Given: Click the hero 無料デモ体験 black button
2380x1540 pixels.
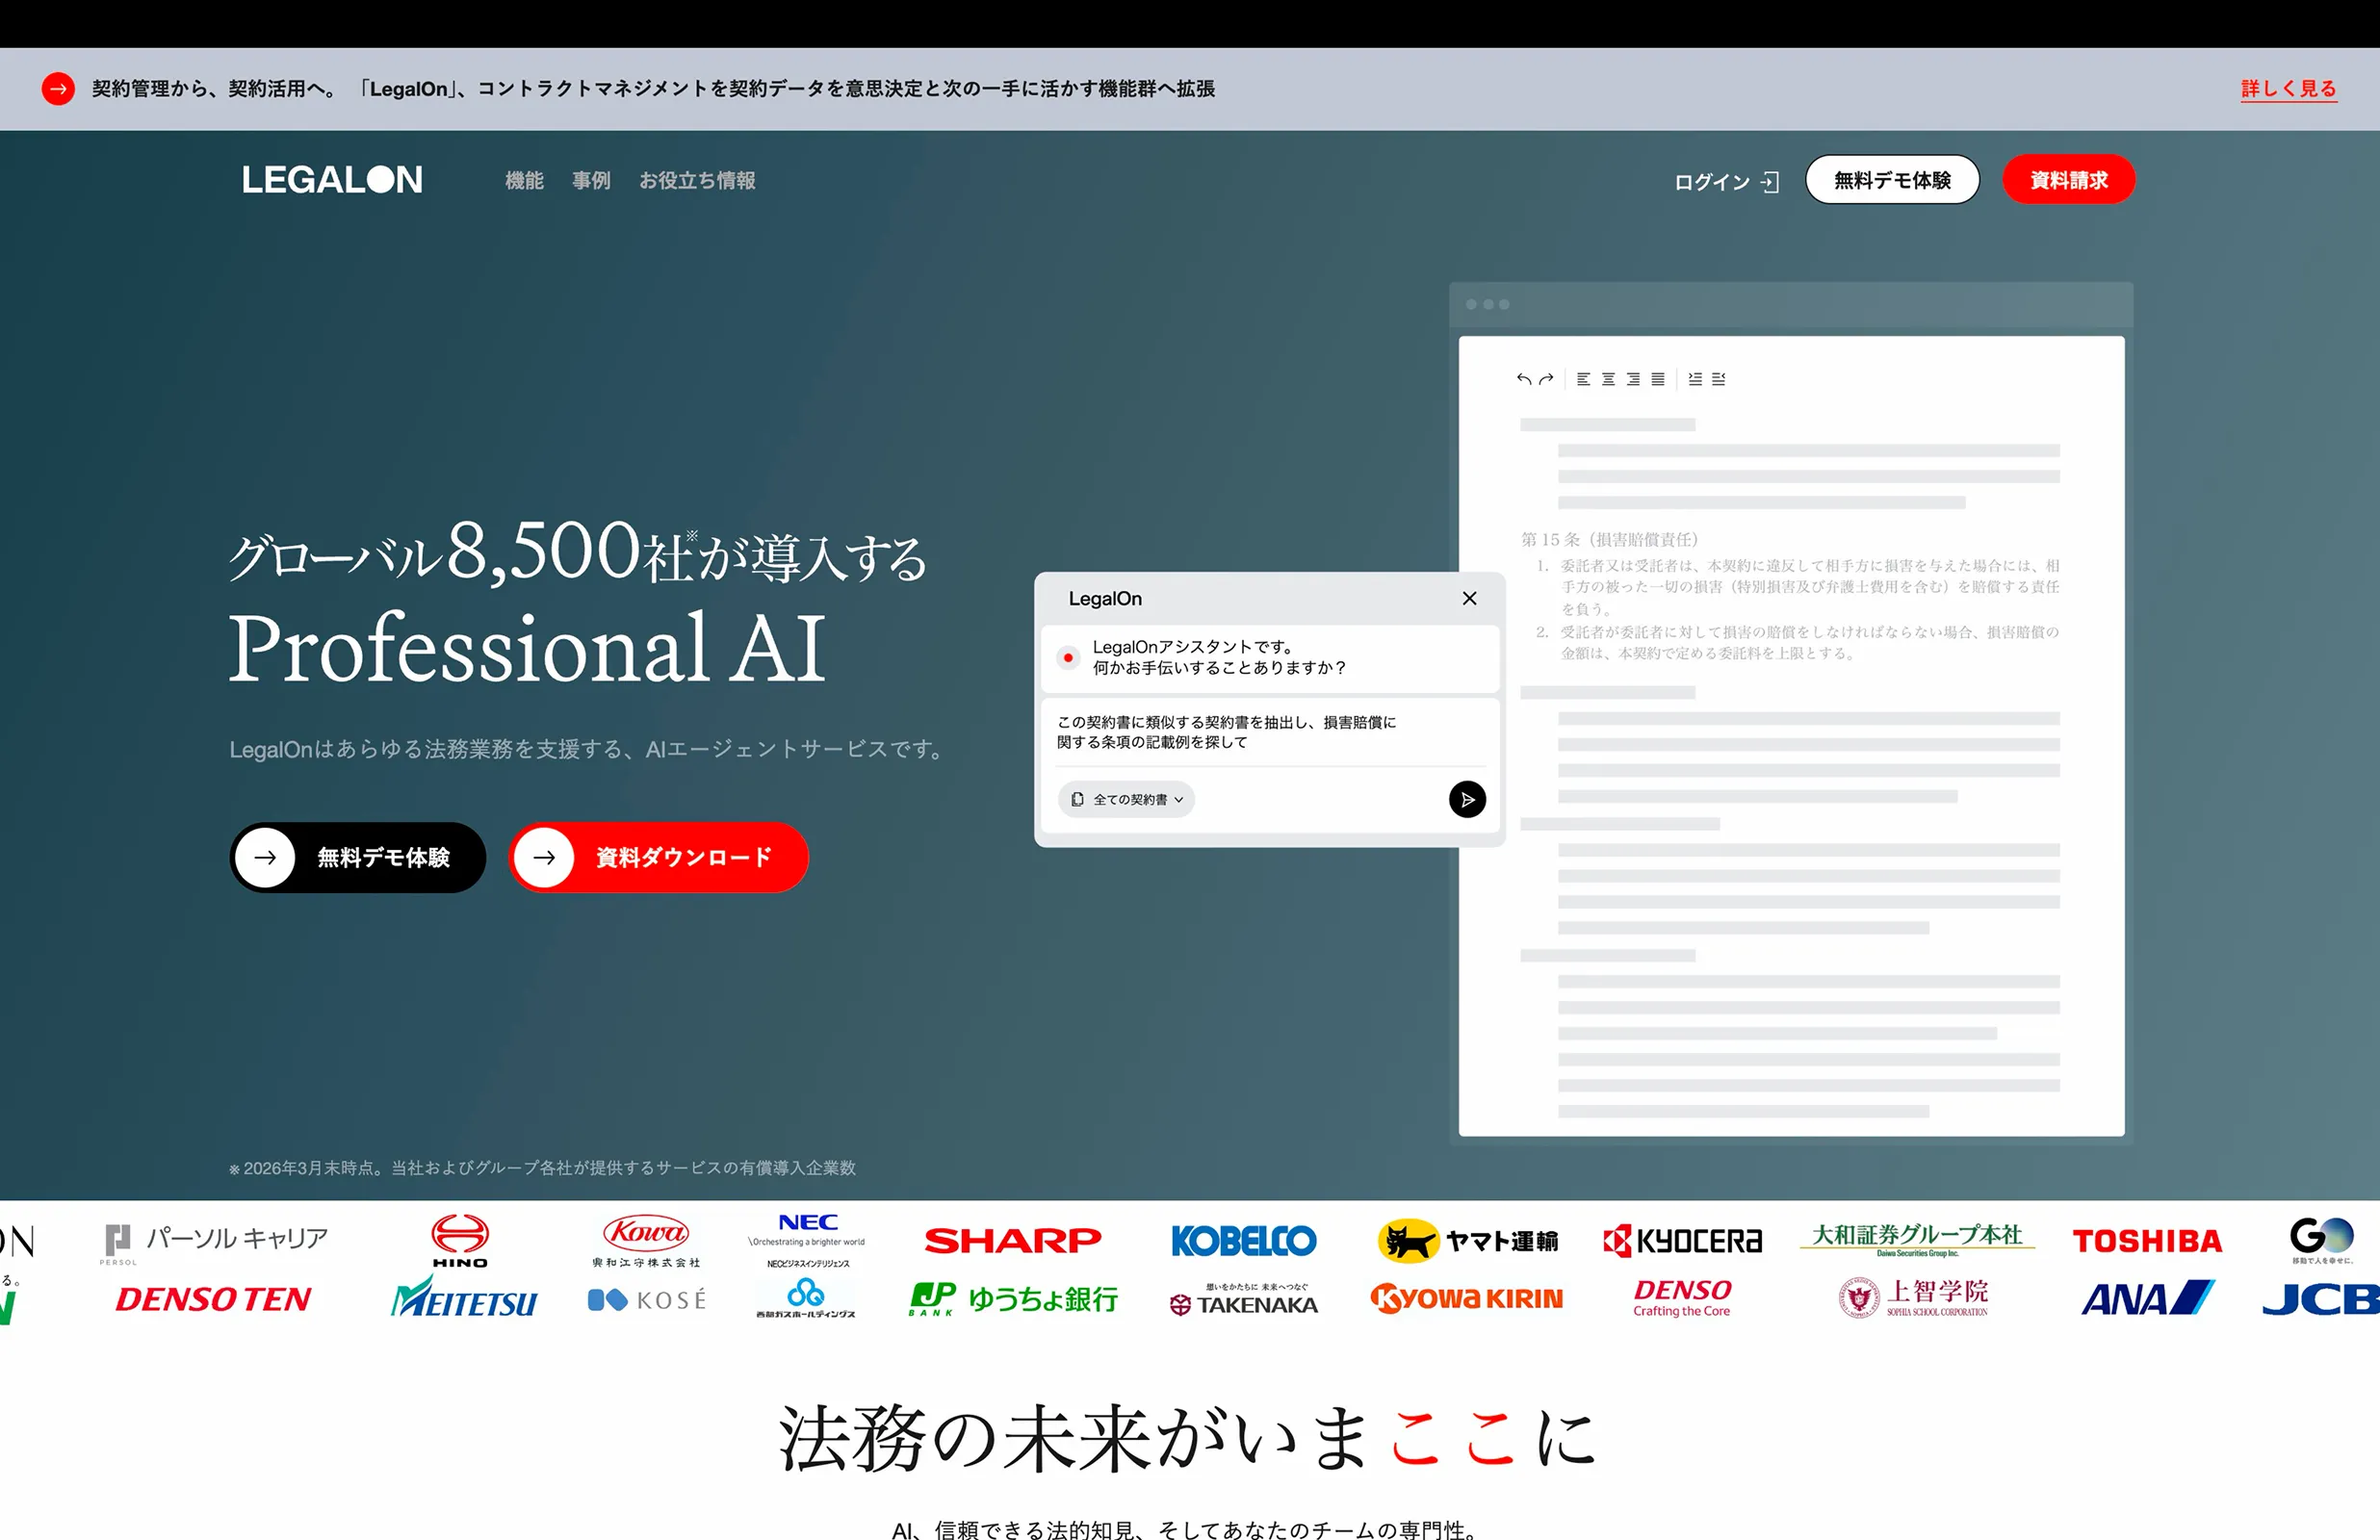Looking at the screenshot, I should pos(358,857).
